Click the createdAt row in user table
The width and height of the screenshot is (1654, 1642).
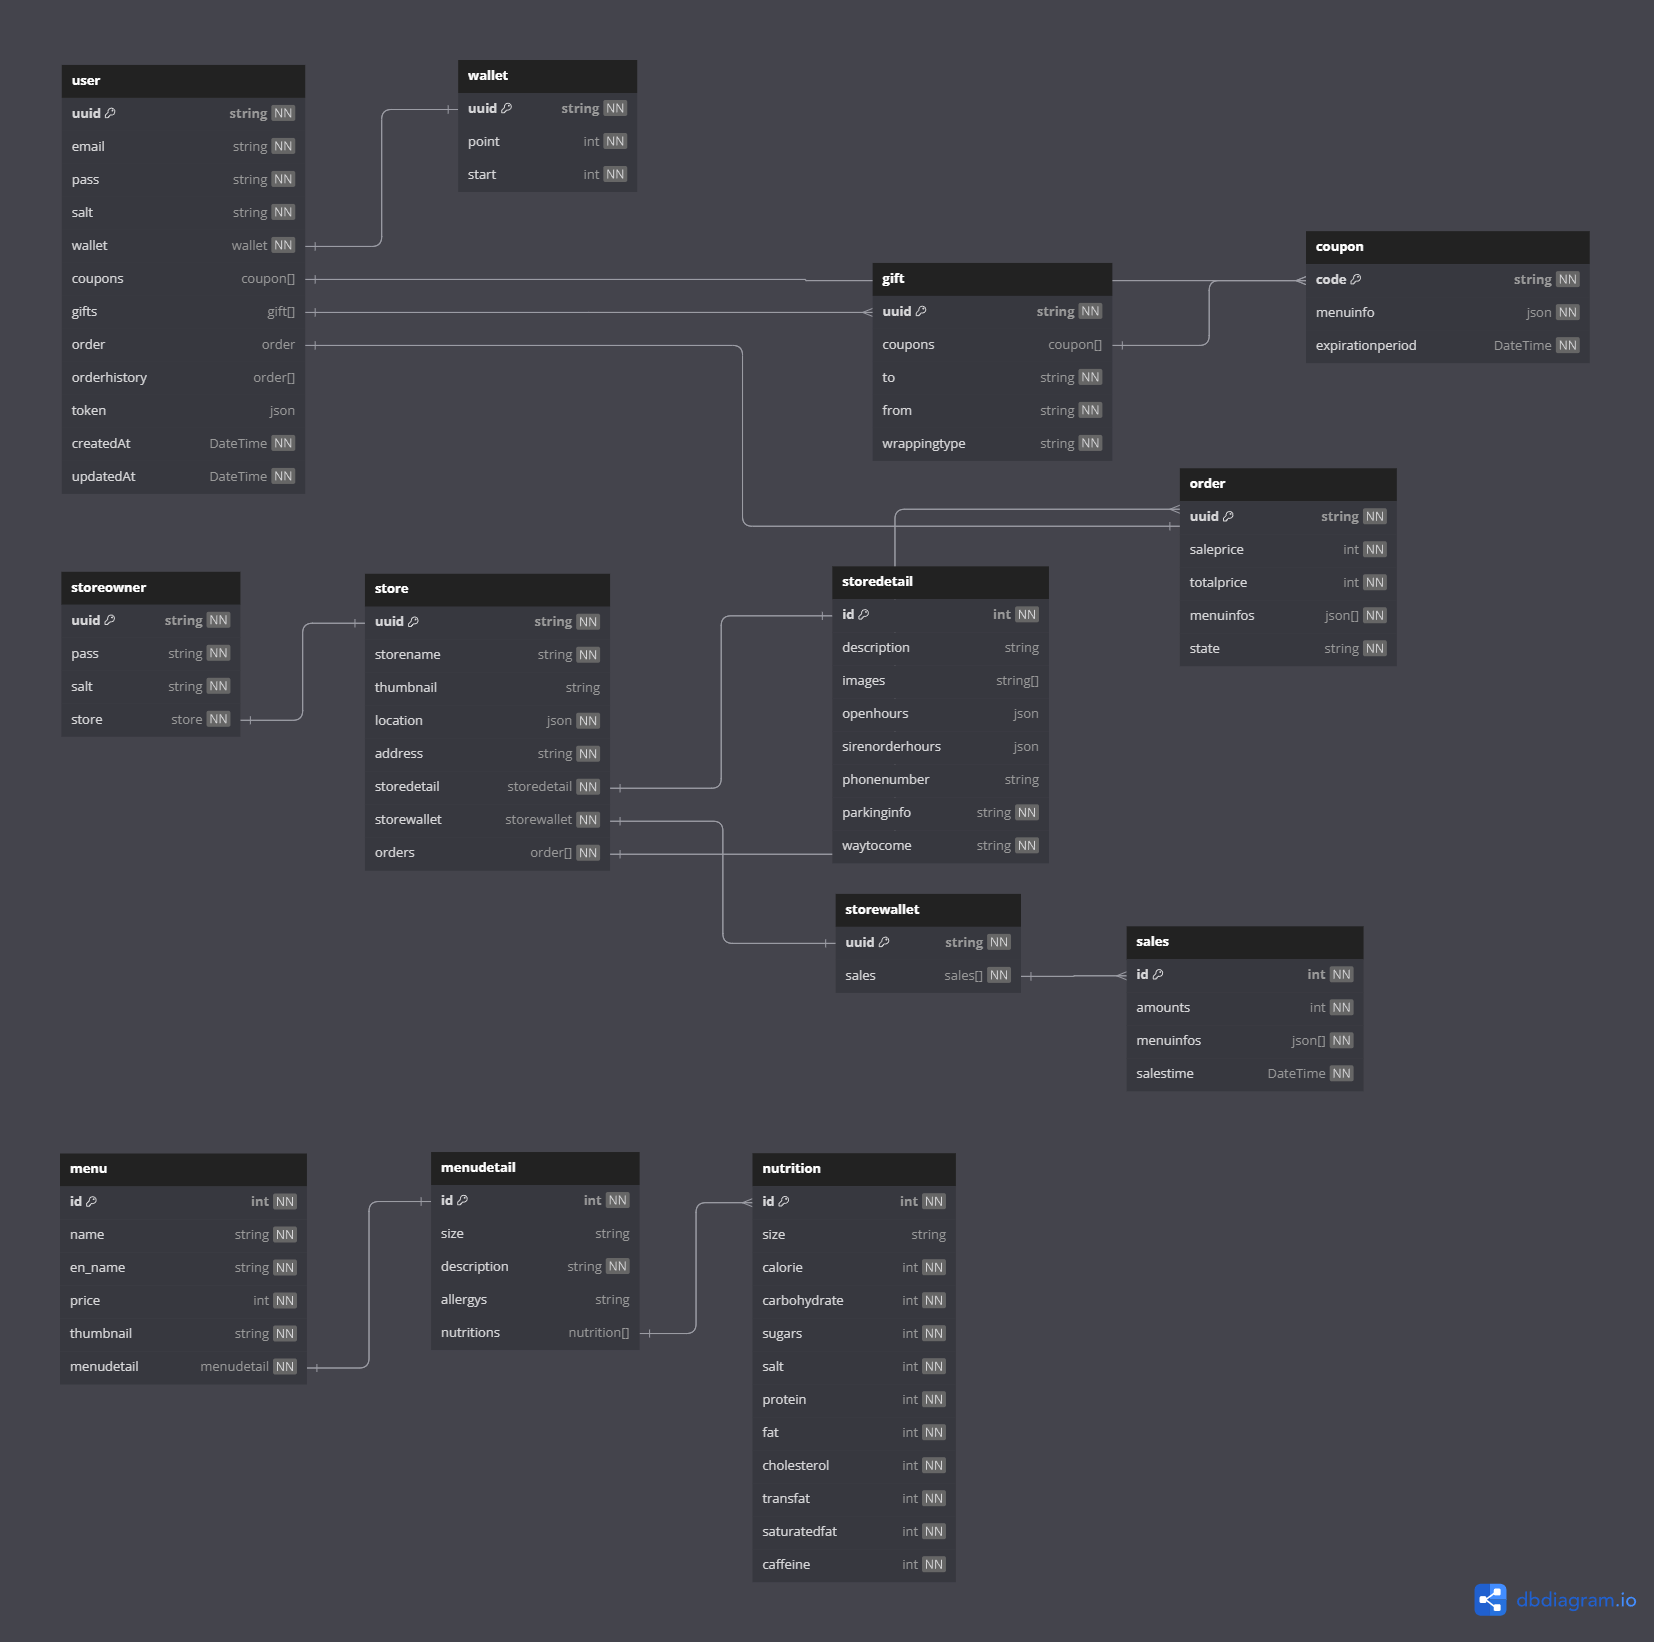tap(183, 444)
